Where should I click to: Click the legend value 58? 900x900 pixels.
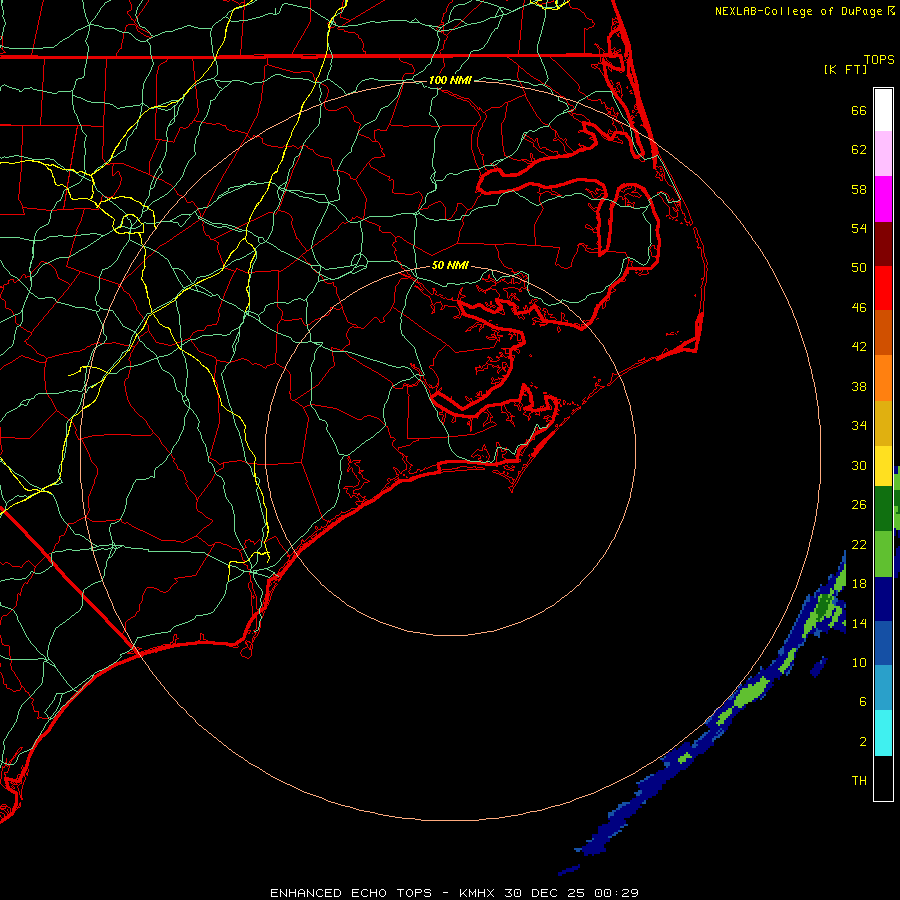pyautogui.click(x=859, y=189)
